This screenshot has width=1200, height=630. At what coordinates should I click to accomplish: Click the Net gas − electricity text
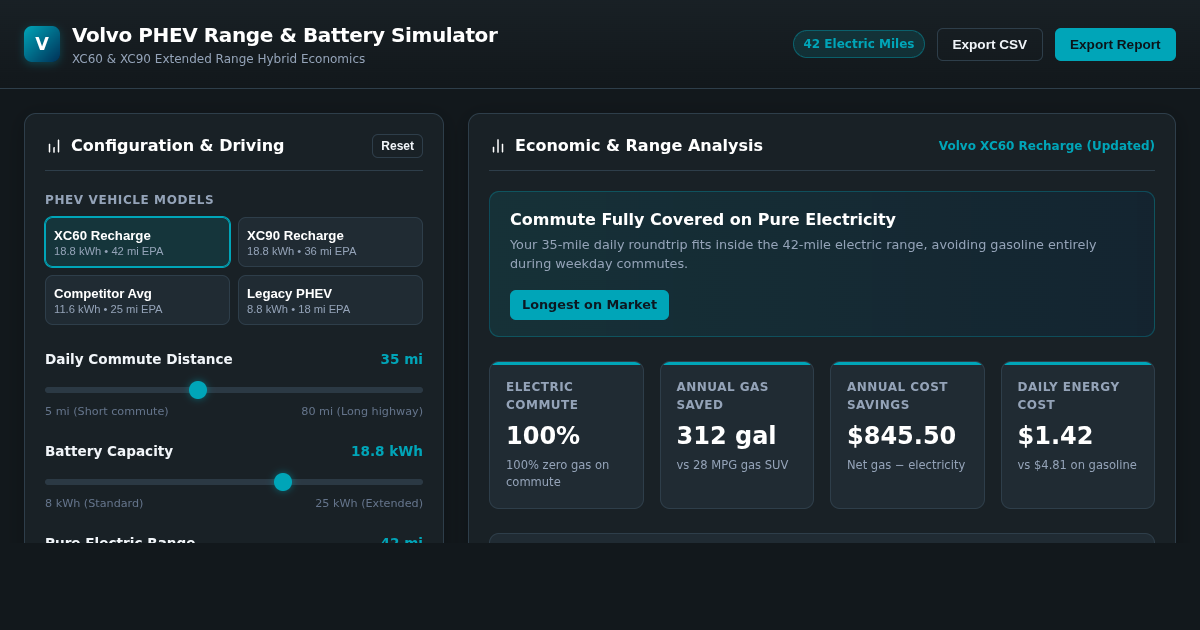click(906, 465)
